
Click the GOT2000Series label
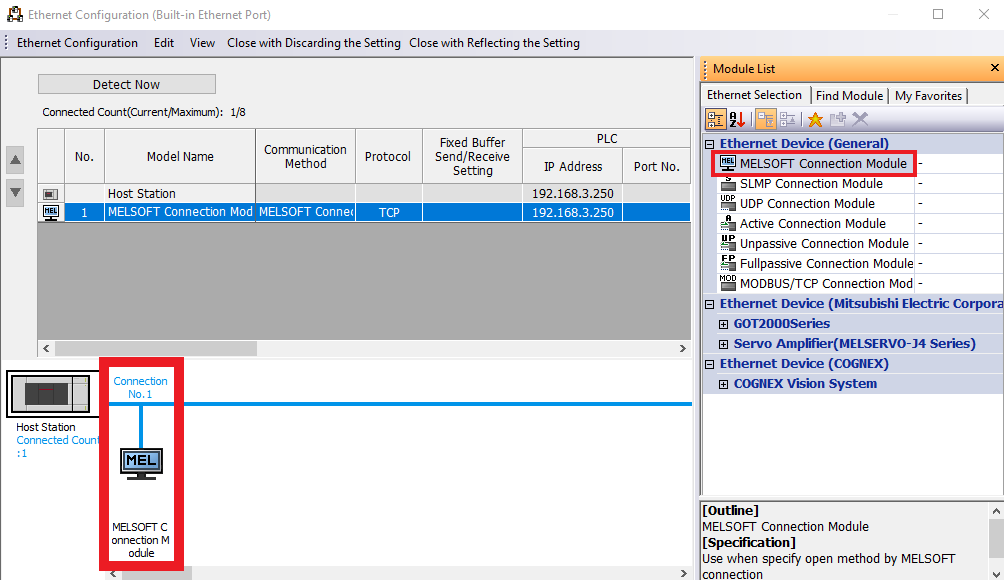pos(781,324)
